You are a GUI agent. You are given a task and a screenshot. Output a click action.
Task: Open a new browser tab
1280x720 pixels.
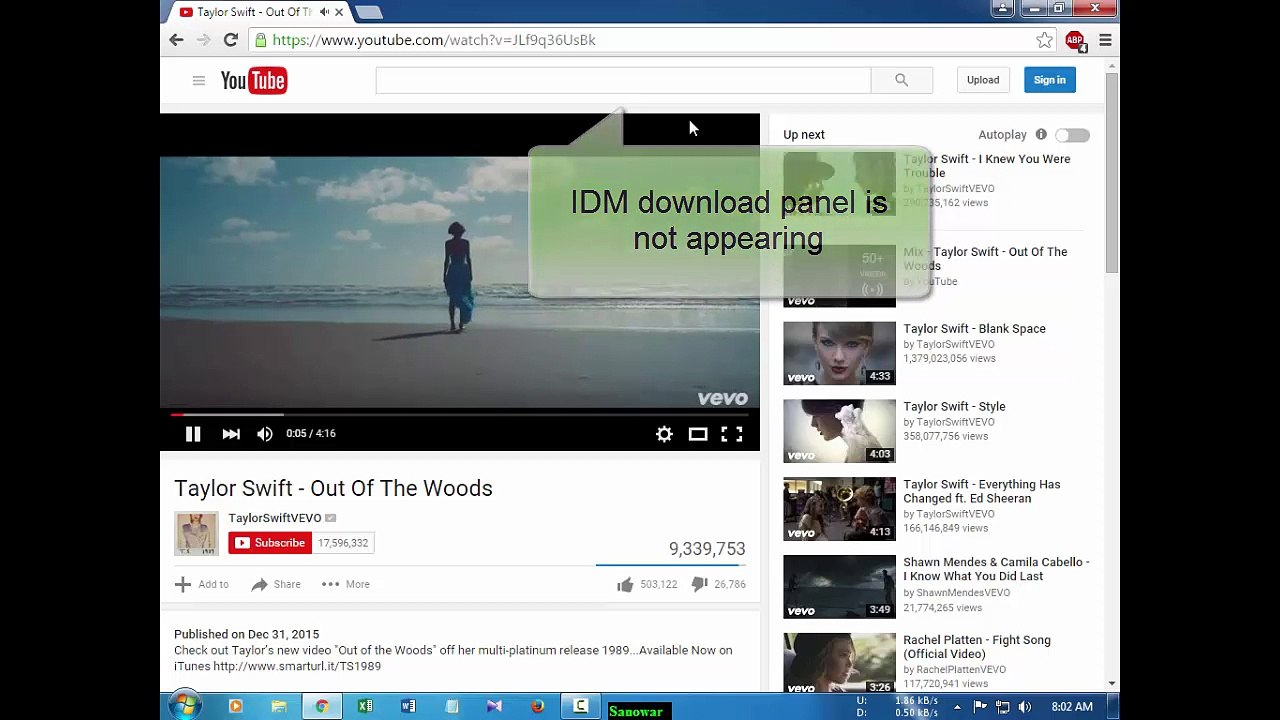tap(368, 12)
